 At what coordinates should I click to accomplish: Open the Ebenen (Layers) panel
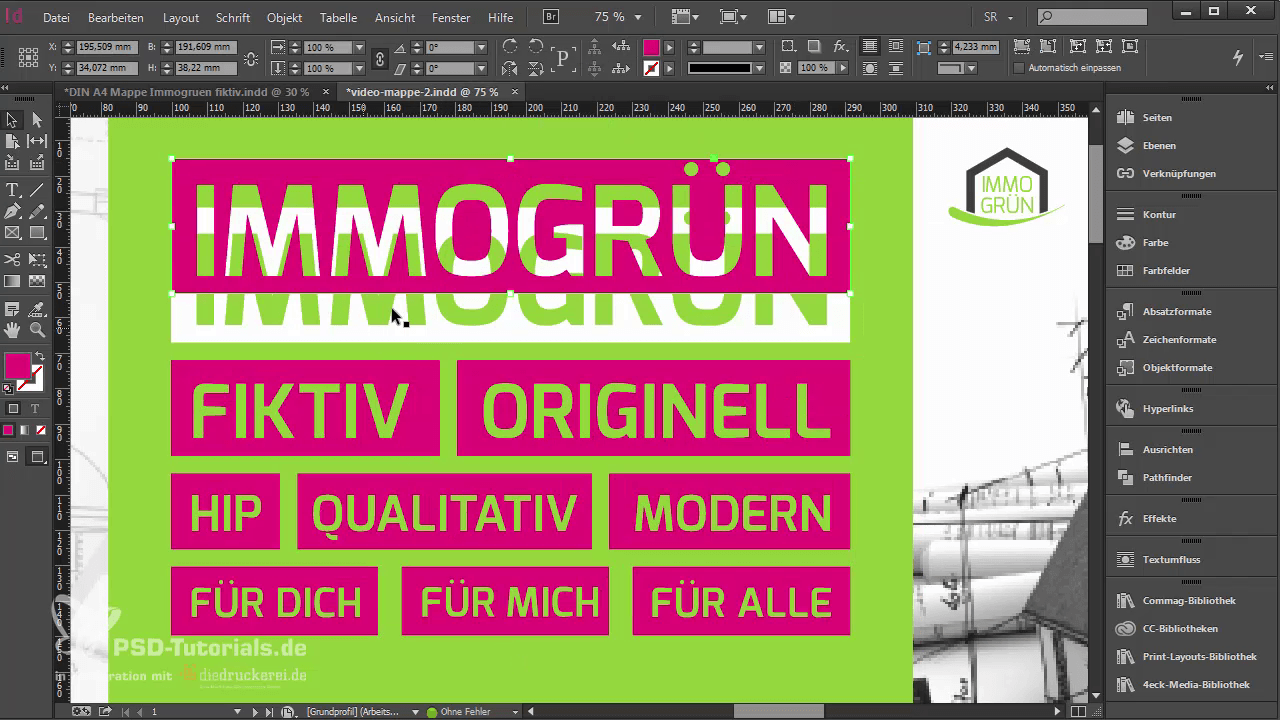pos(1158,146)
